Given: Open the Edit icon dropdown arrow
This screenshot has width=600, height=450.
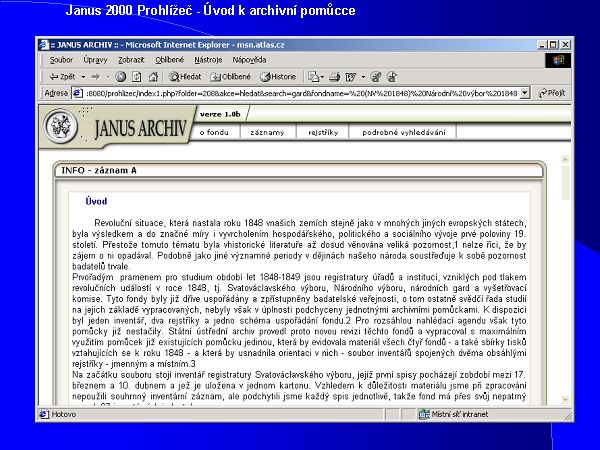Looking at the screenshot, I should click(363, 77).
